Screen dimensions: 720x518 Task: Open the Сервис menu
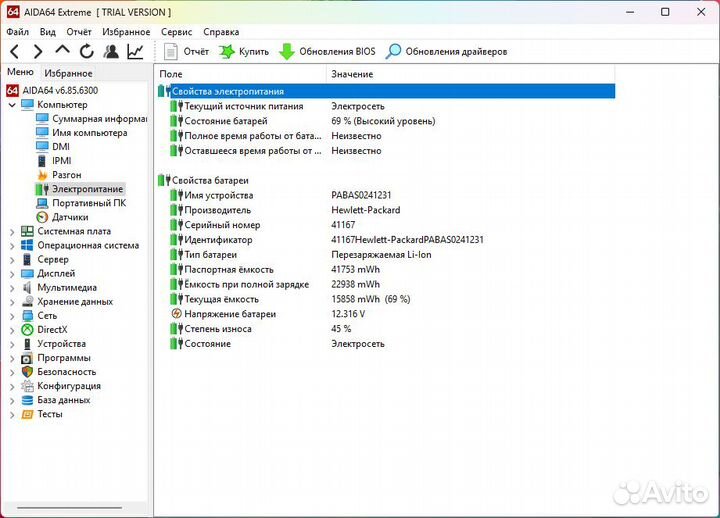pyautogui.click(x=177, y=32)
